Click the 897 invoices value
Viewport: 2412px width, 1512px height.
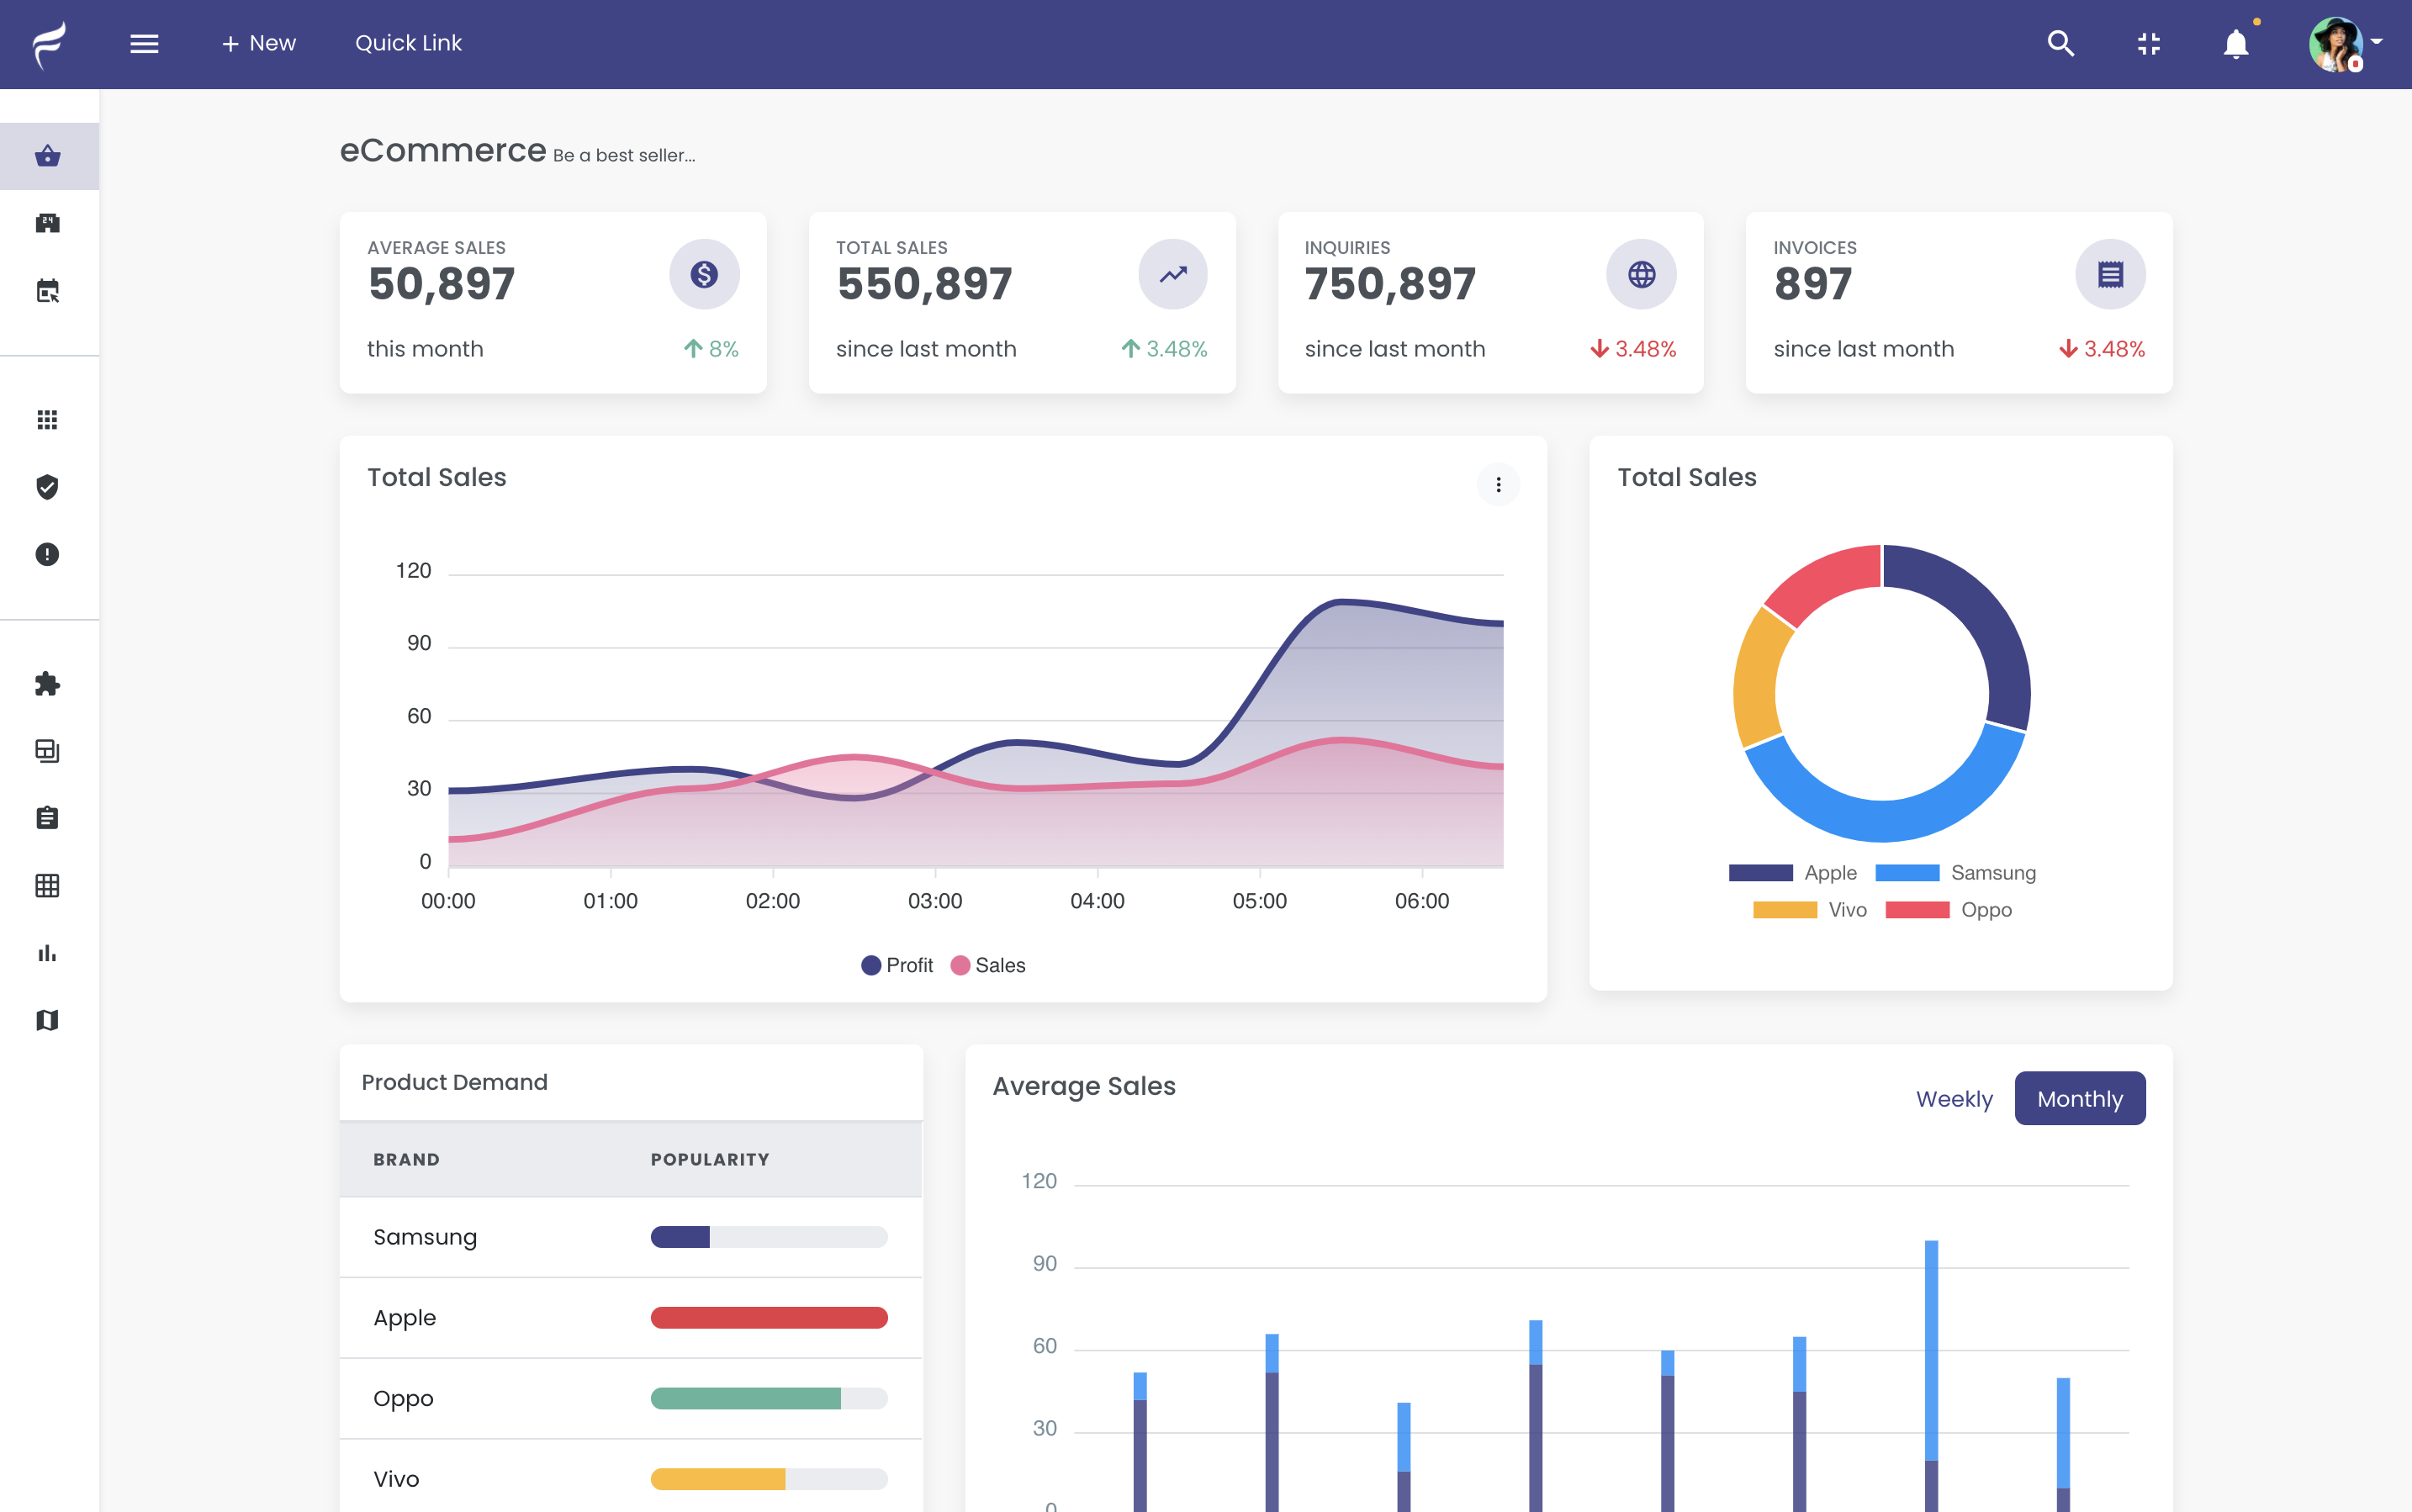point(1813,284)
